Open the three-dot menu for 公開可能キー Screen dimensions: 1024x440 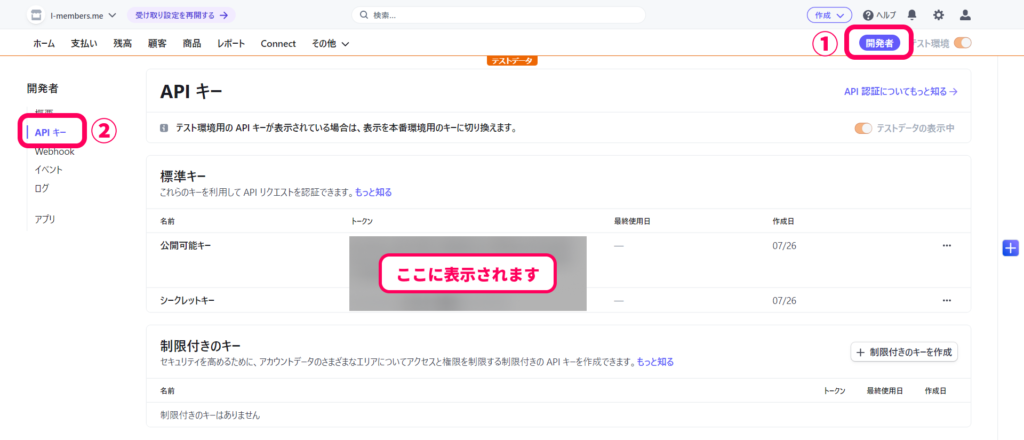tap(946, 245)
